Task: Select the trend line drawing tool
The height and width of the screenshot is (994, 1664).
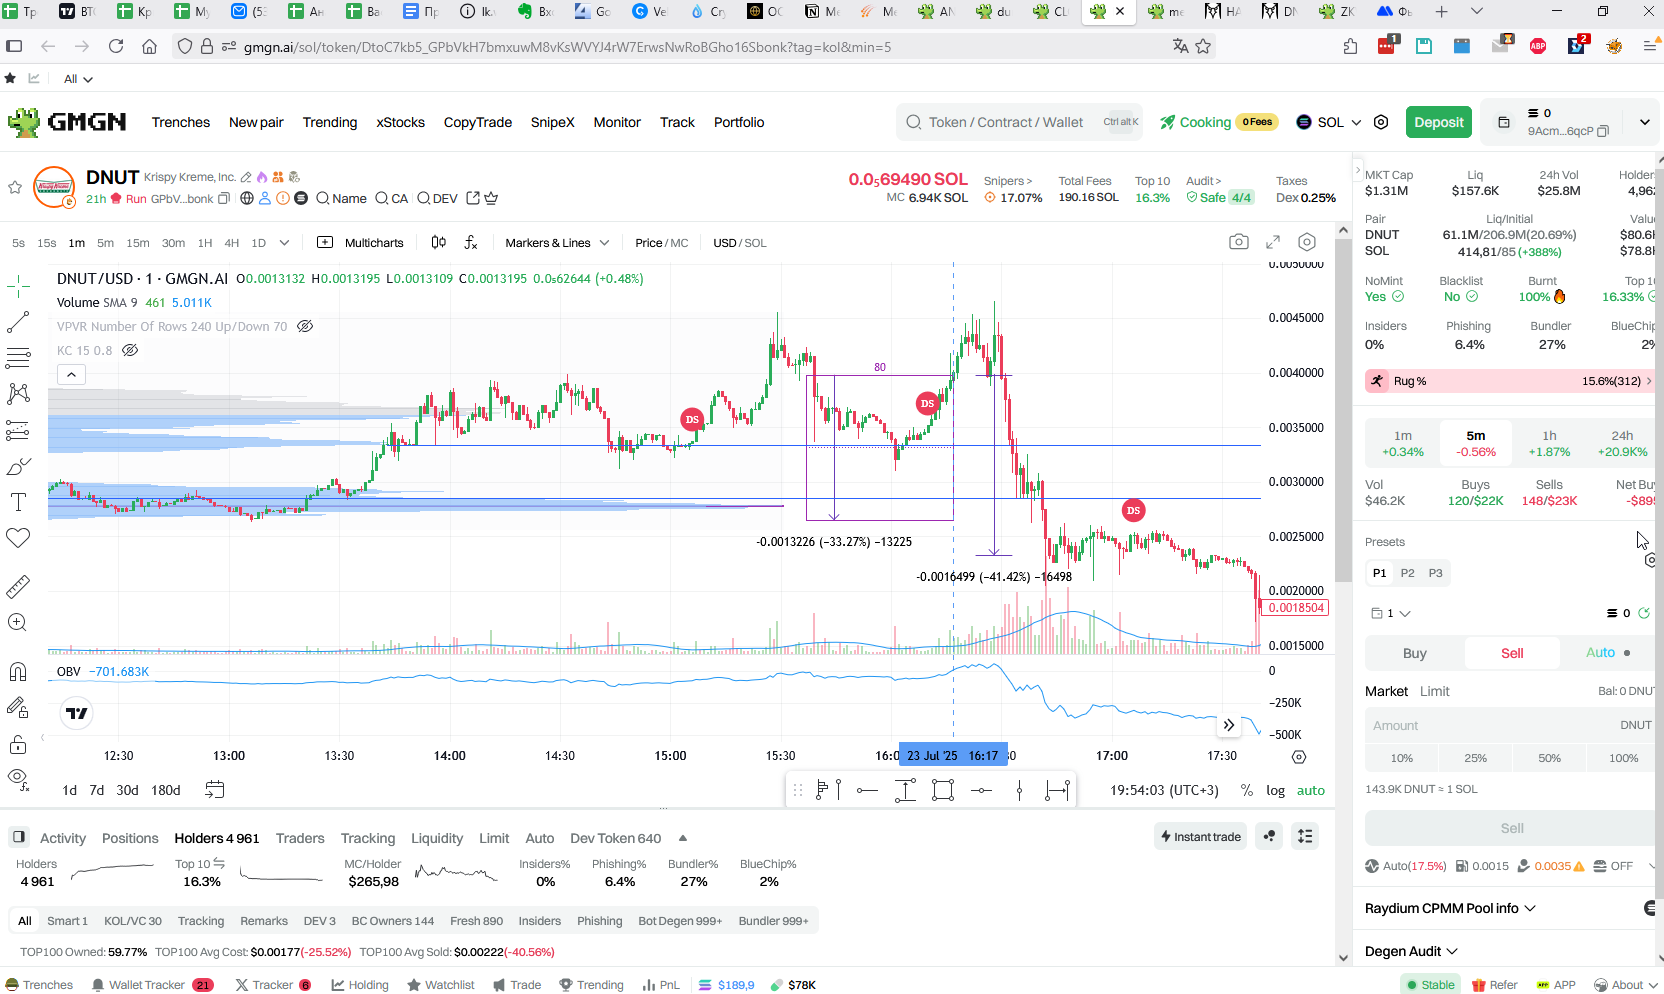Action: [x=18, y=322]
